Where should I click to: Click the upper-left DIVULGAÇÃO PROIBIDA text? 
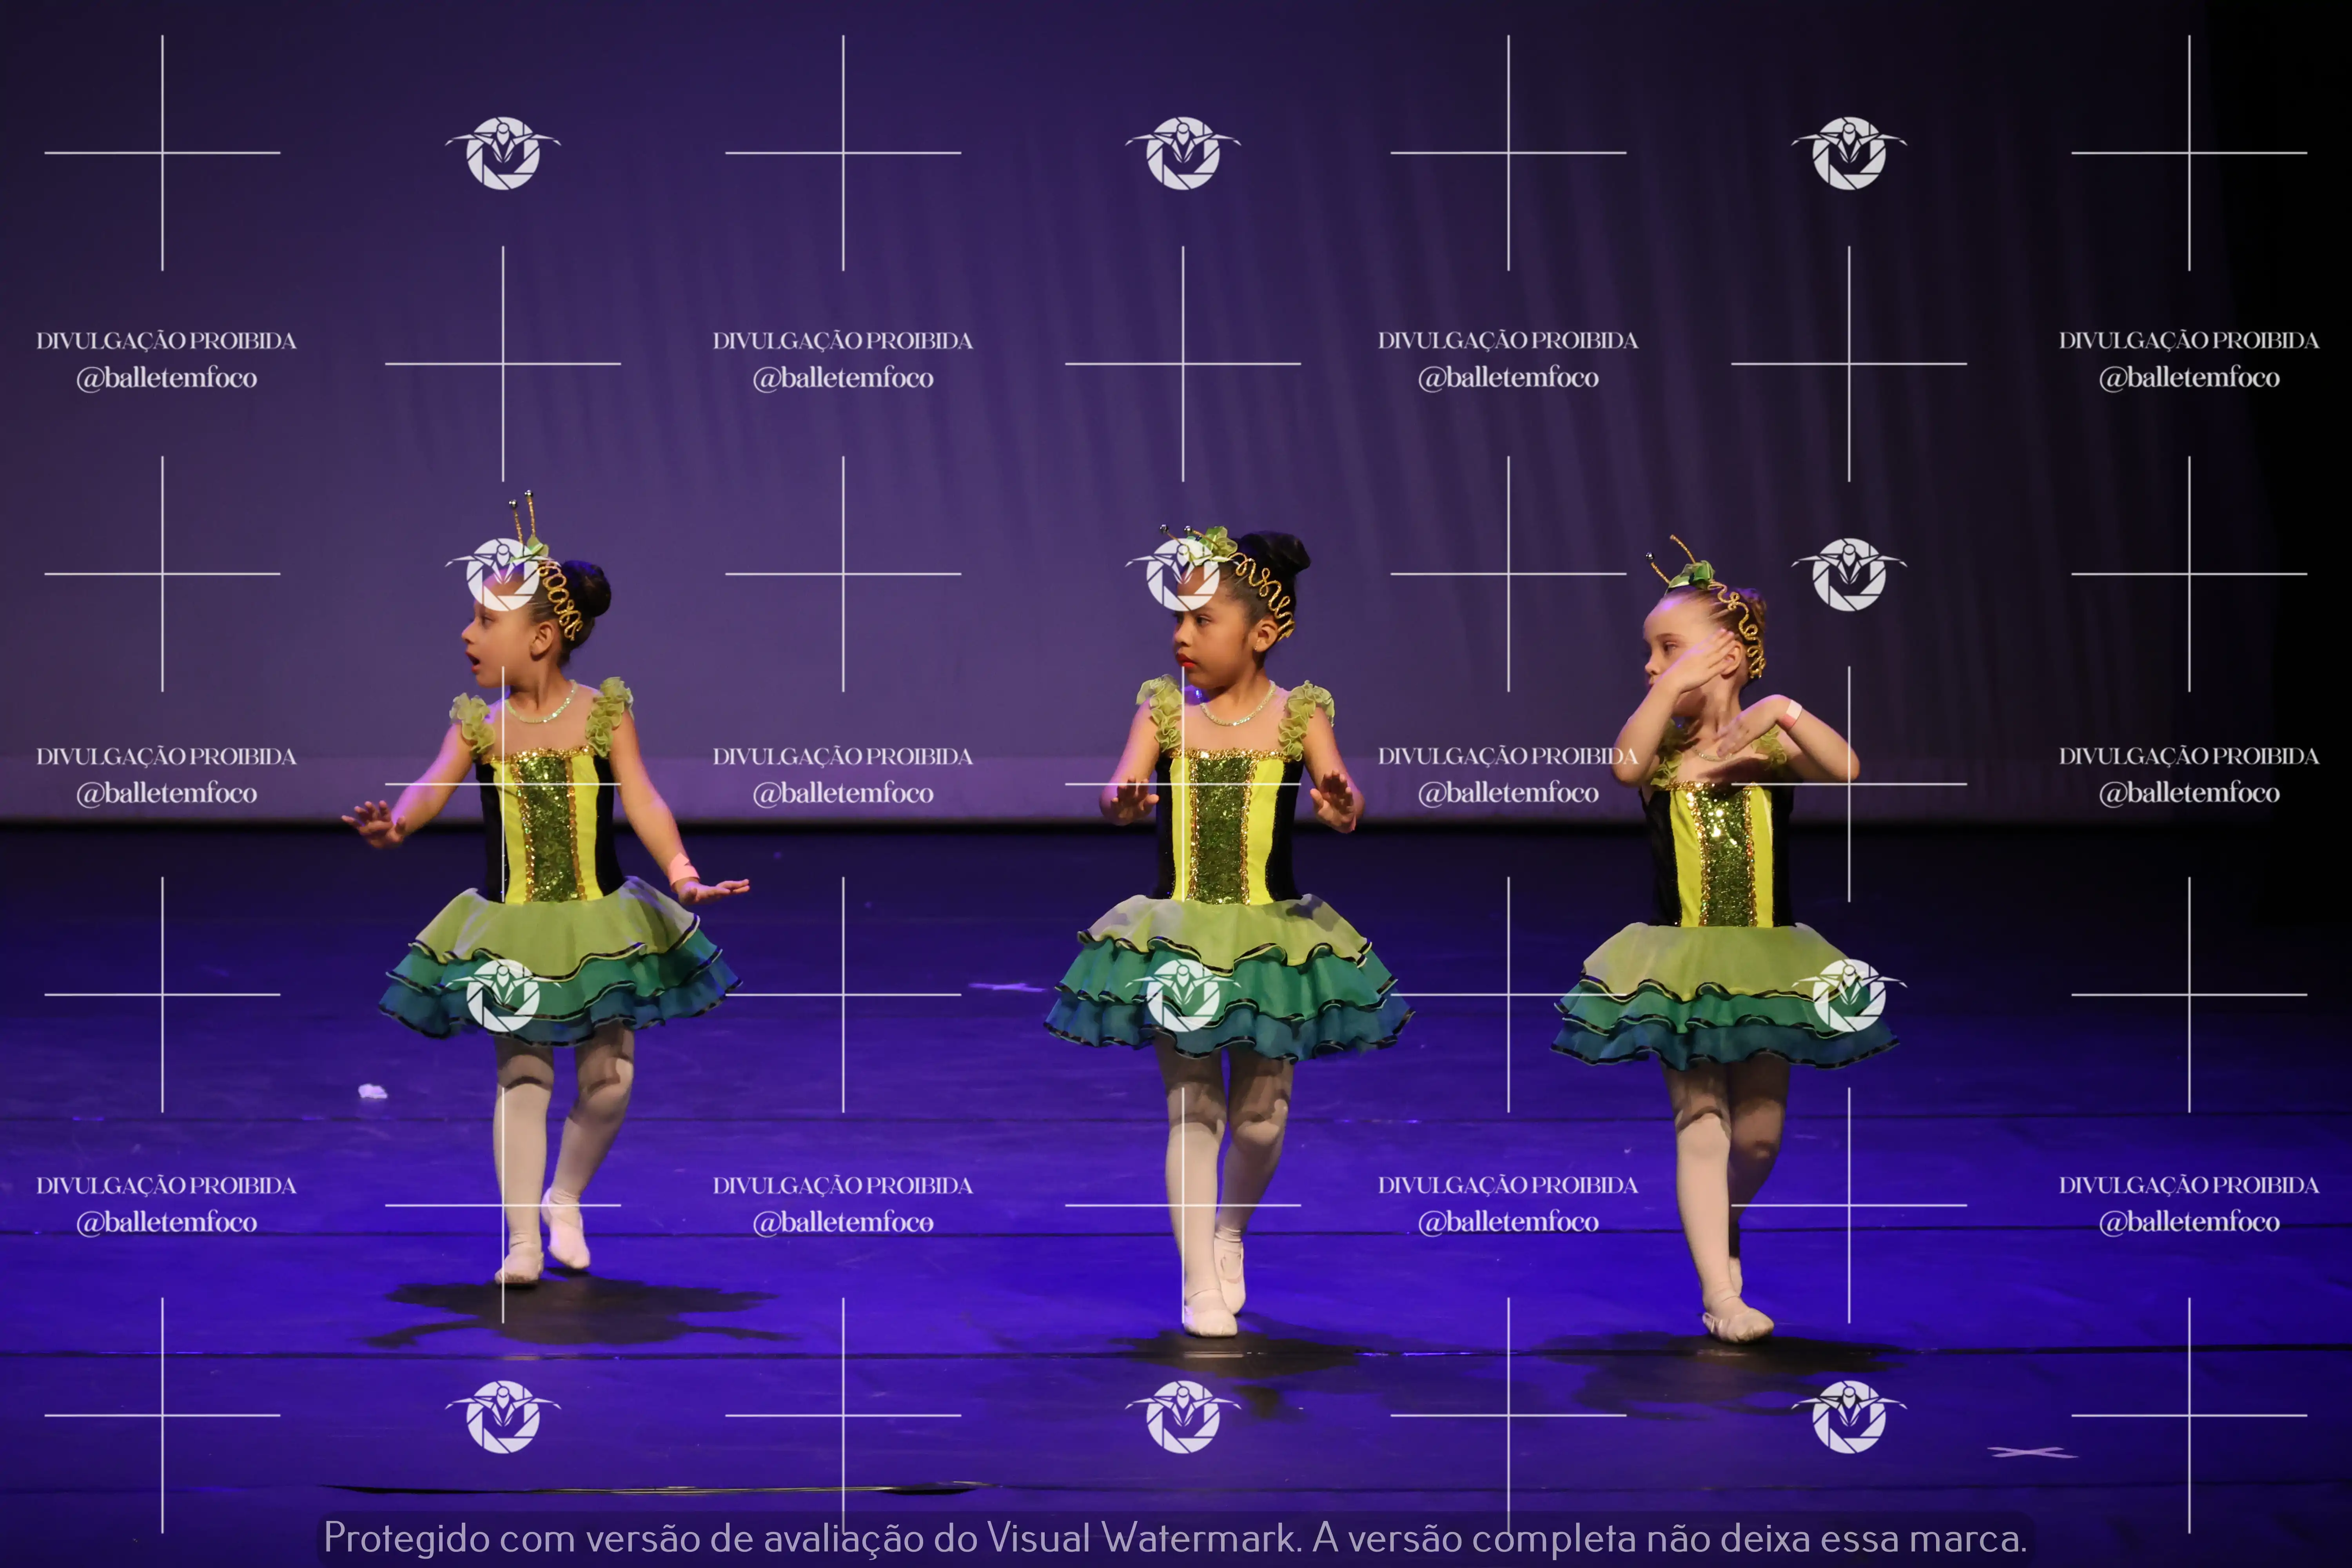[x=166, y=341]
